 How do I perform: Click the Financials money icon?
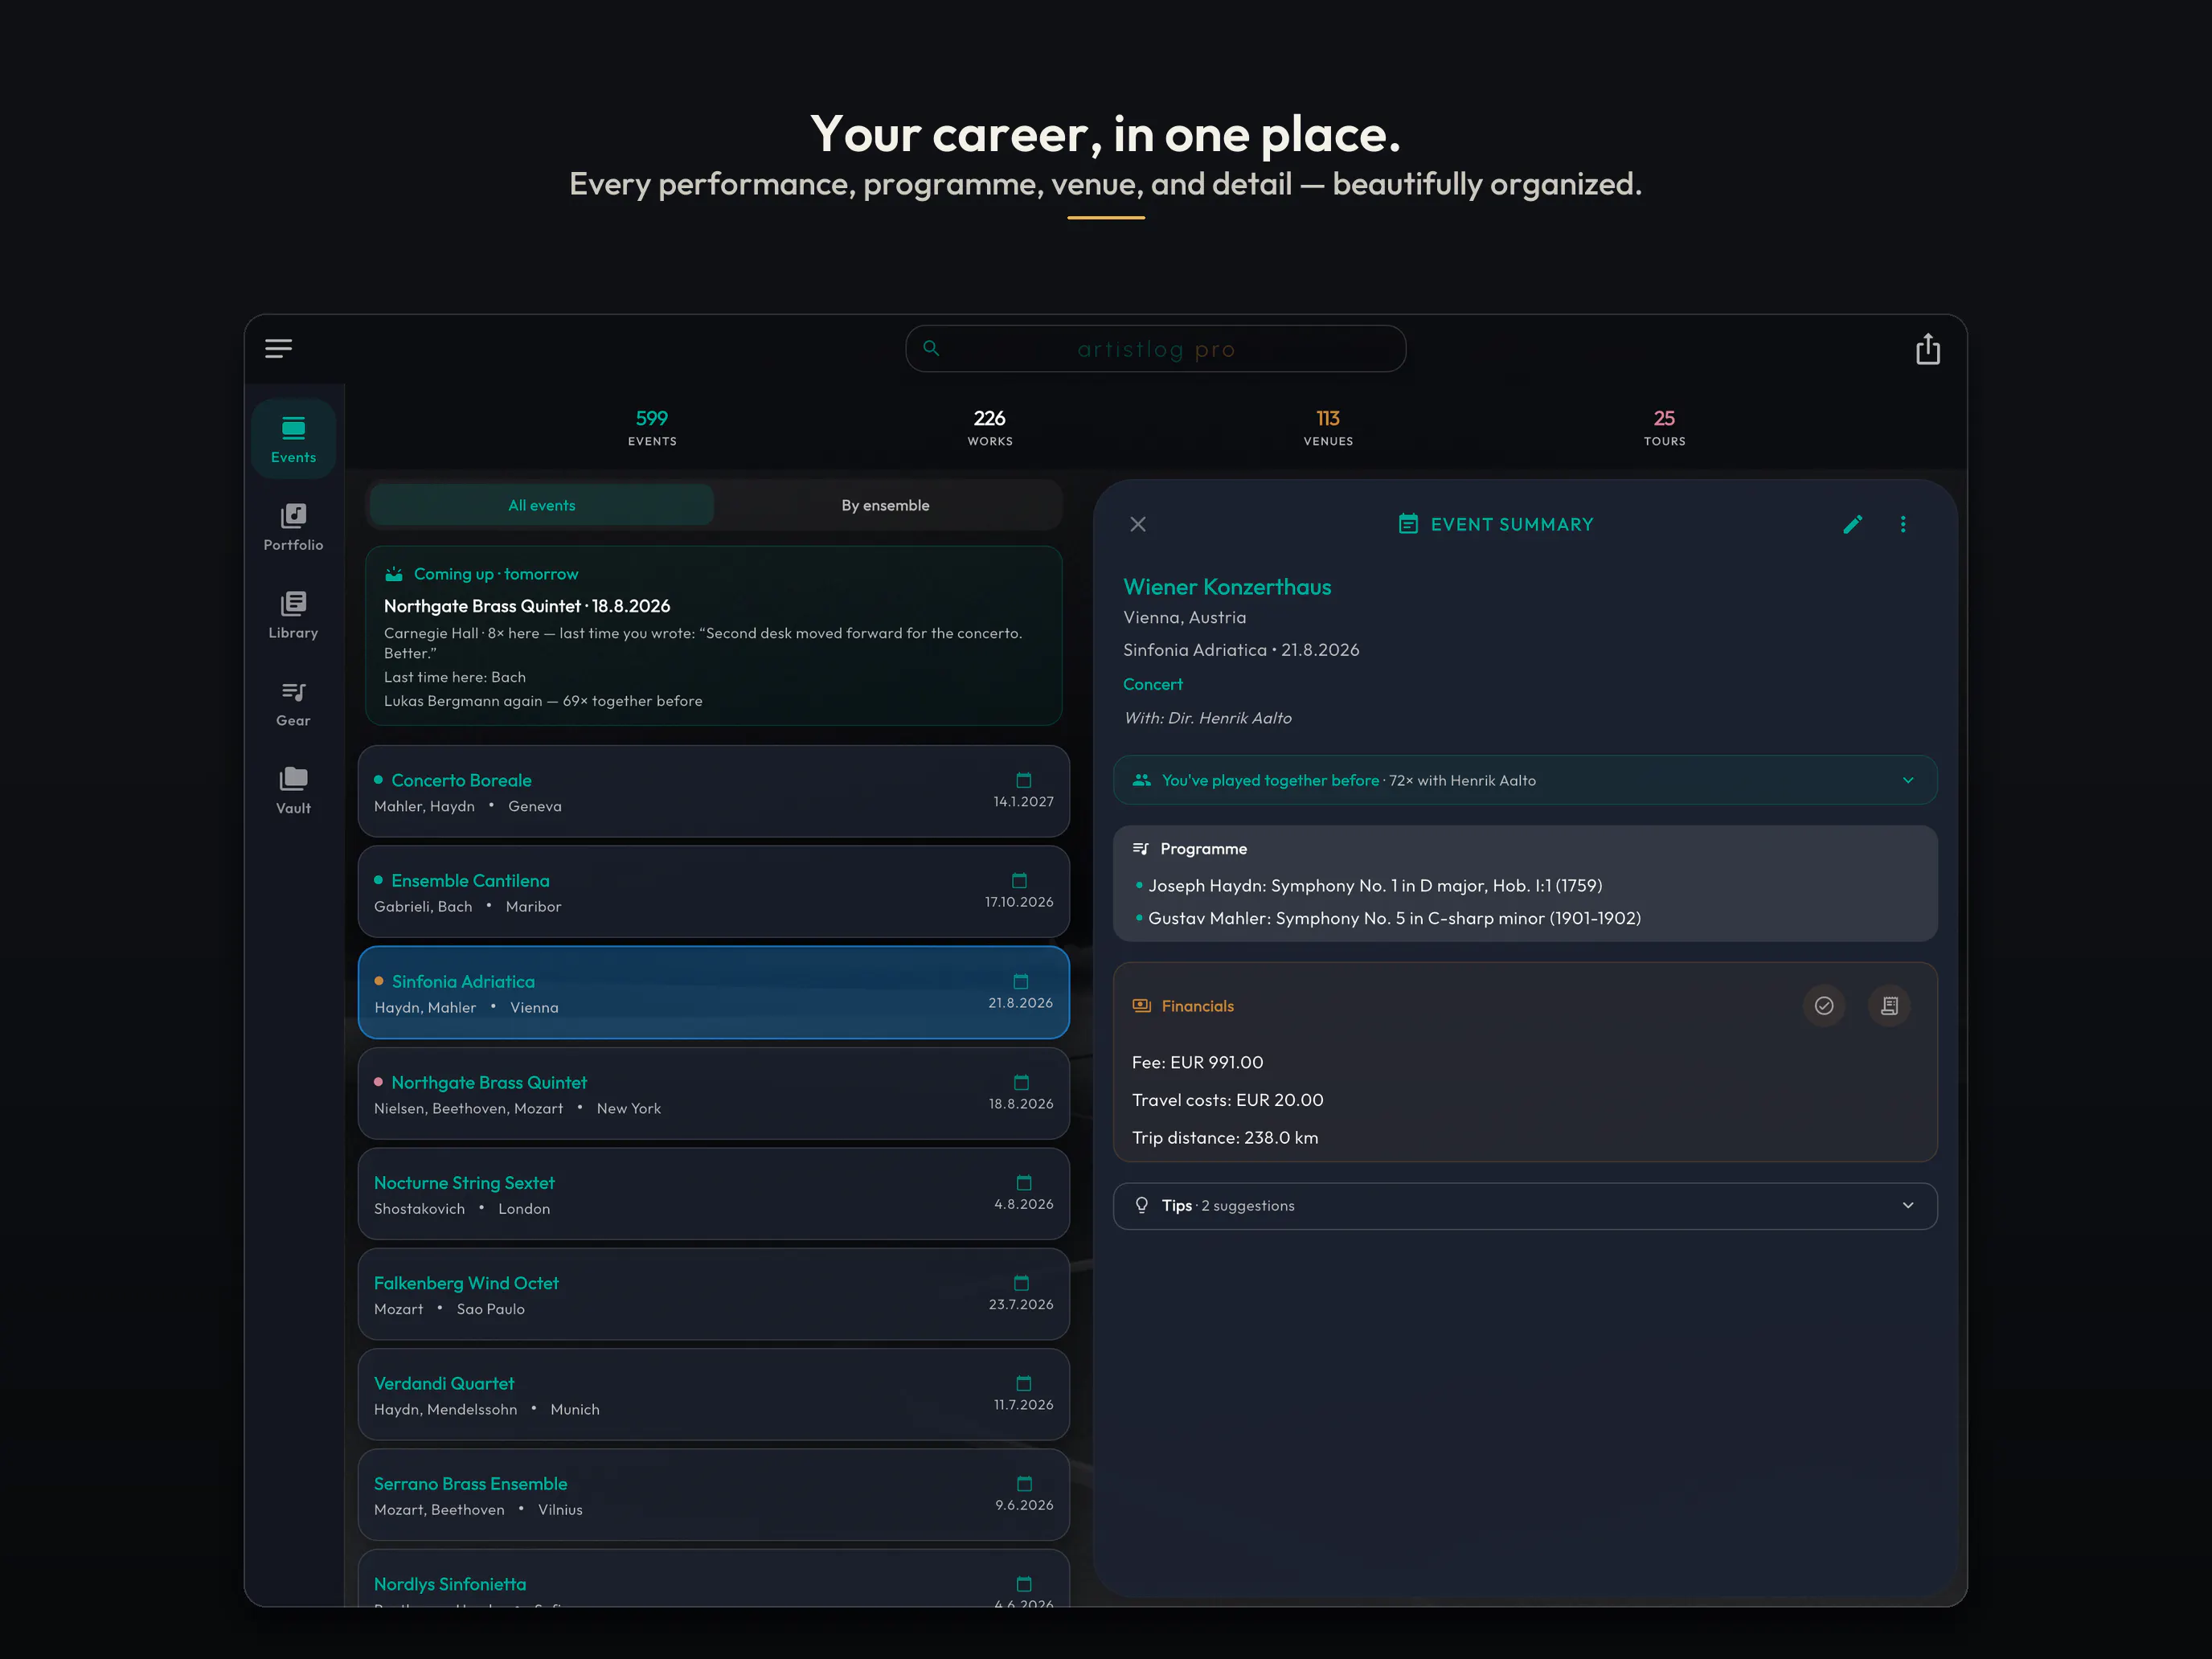tap(1141, 1005)
